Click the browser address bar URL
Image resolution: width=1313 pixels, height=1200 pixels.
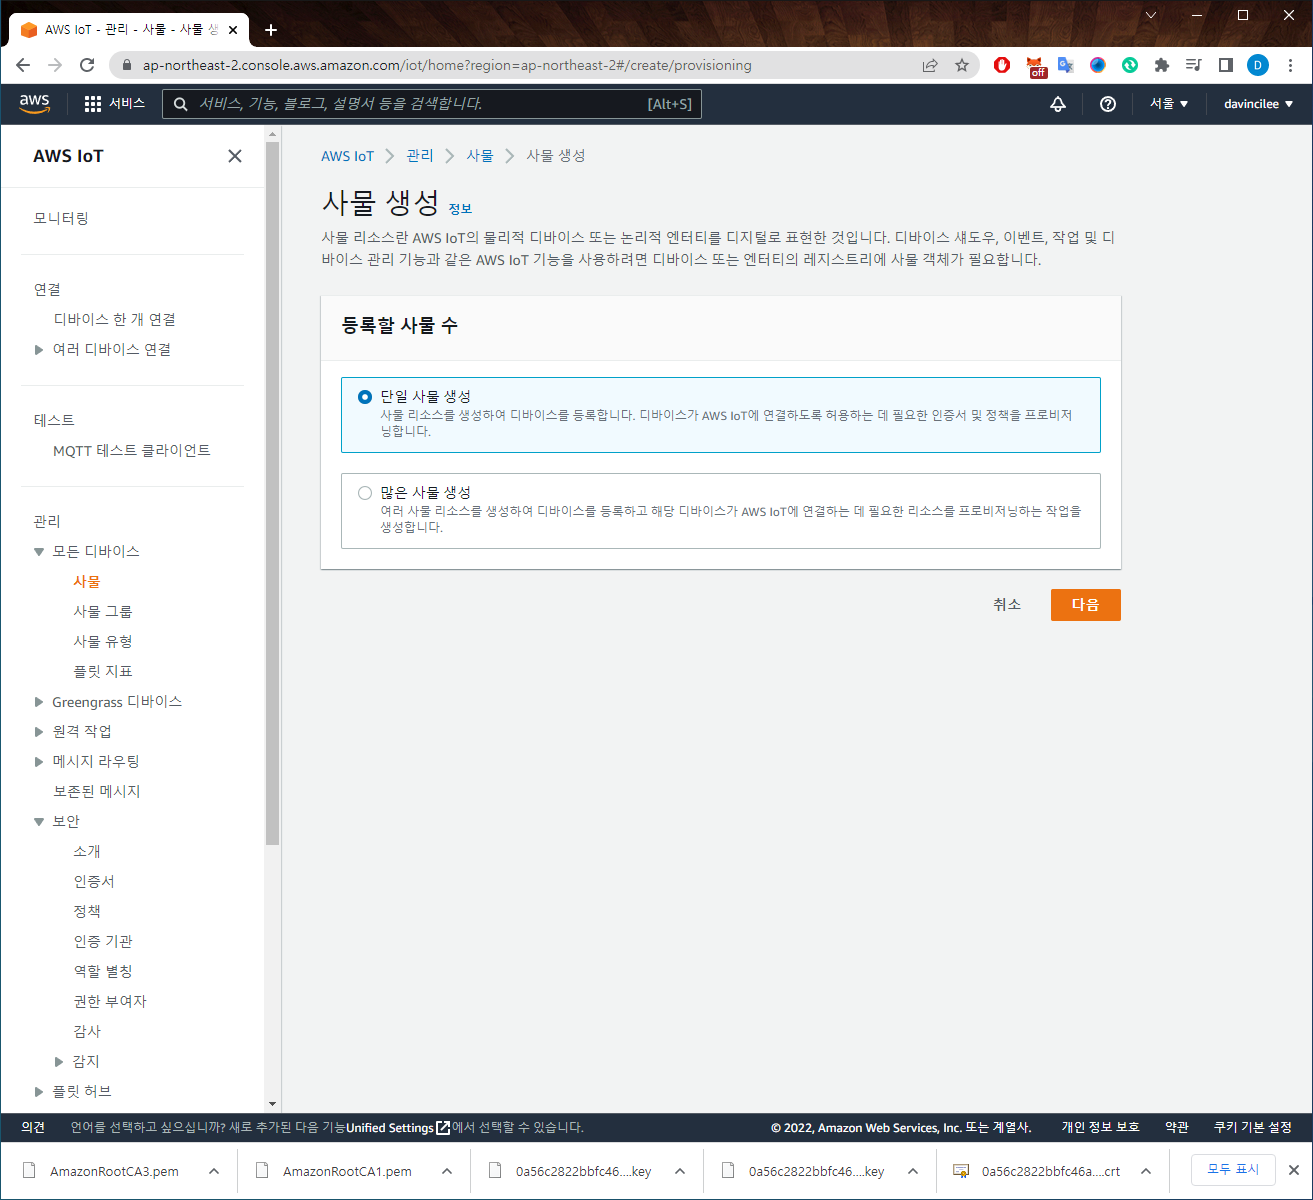[447, 65]
